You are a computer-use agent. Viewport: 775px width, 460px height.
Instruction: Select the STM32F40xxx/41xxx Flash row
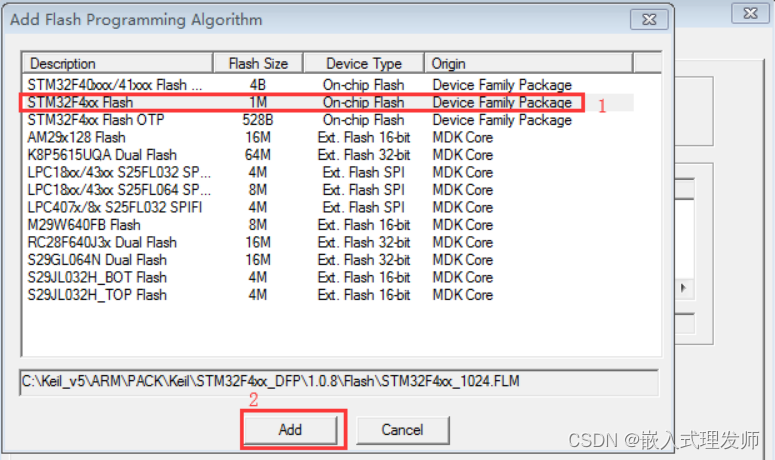pos(328,85)
